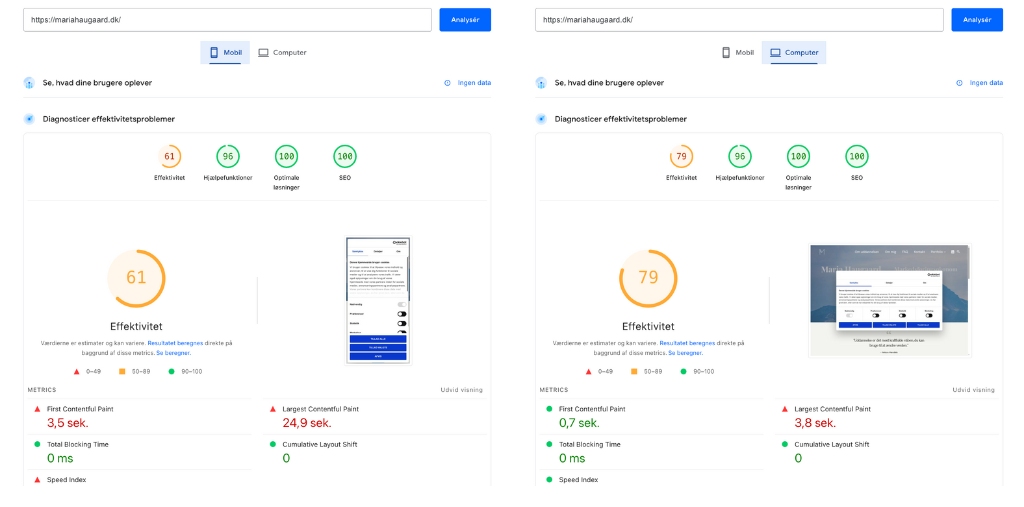Click the right Analysér button
The height and width of the screenshot is (507, 1024).
(977, 20)
